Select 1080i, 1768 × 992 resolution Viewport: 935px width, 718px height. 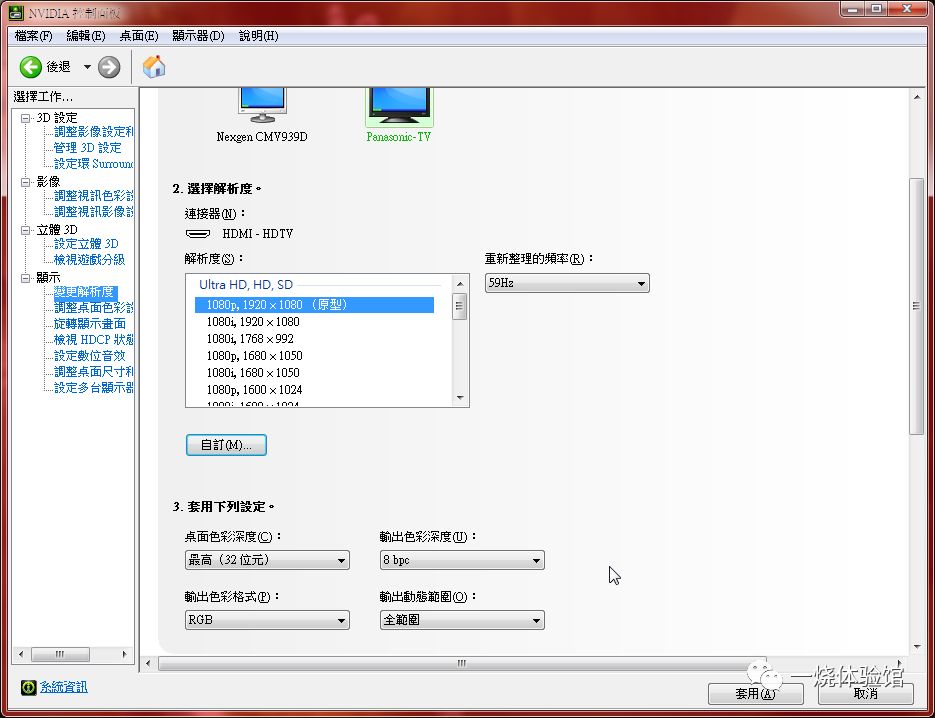[314, 339]
